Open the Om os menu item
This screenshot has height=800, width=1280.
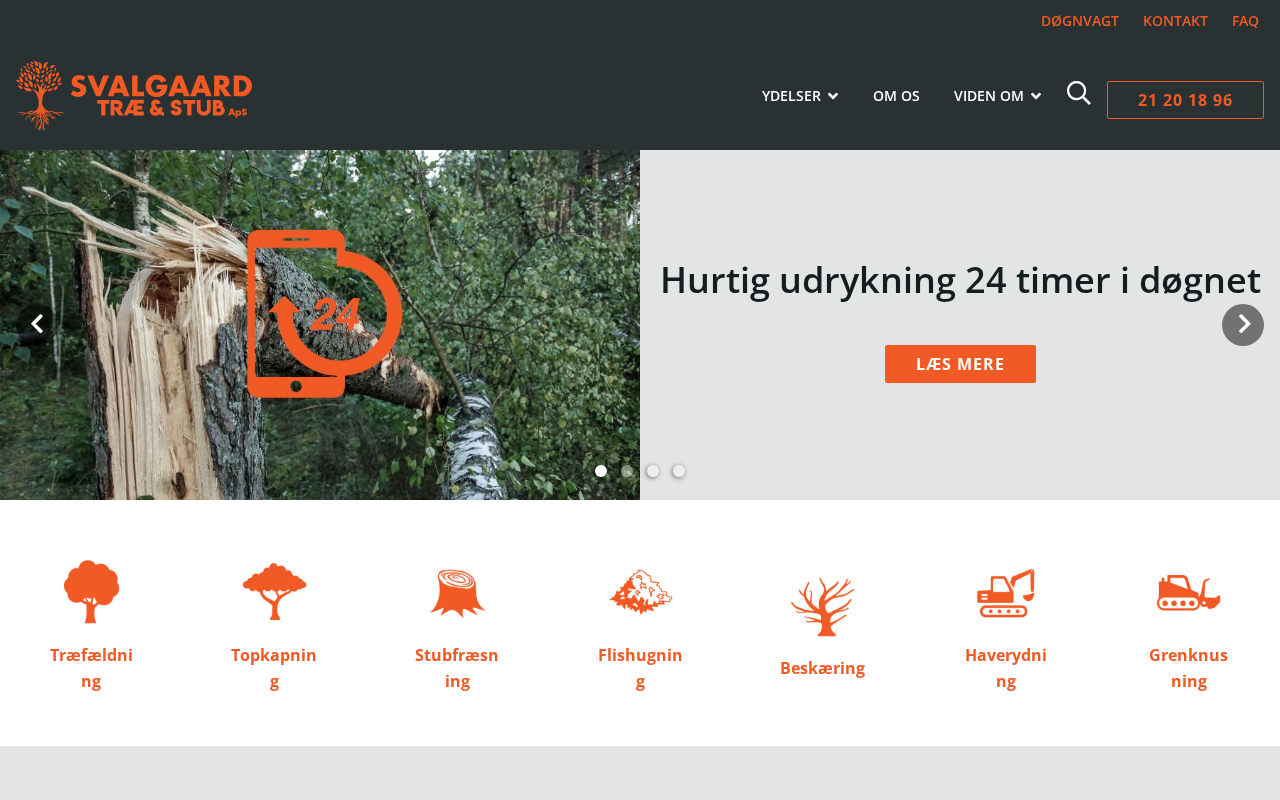[x=896, y=96]
